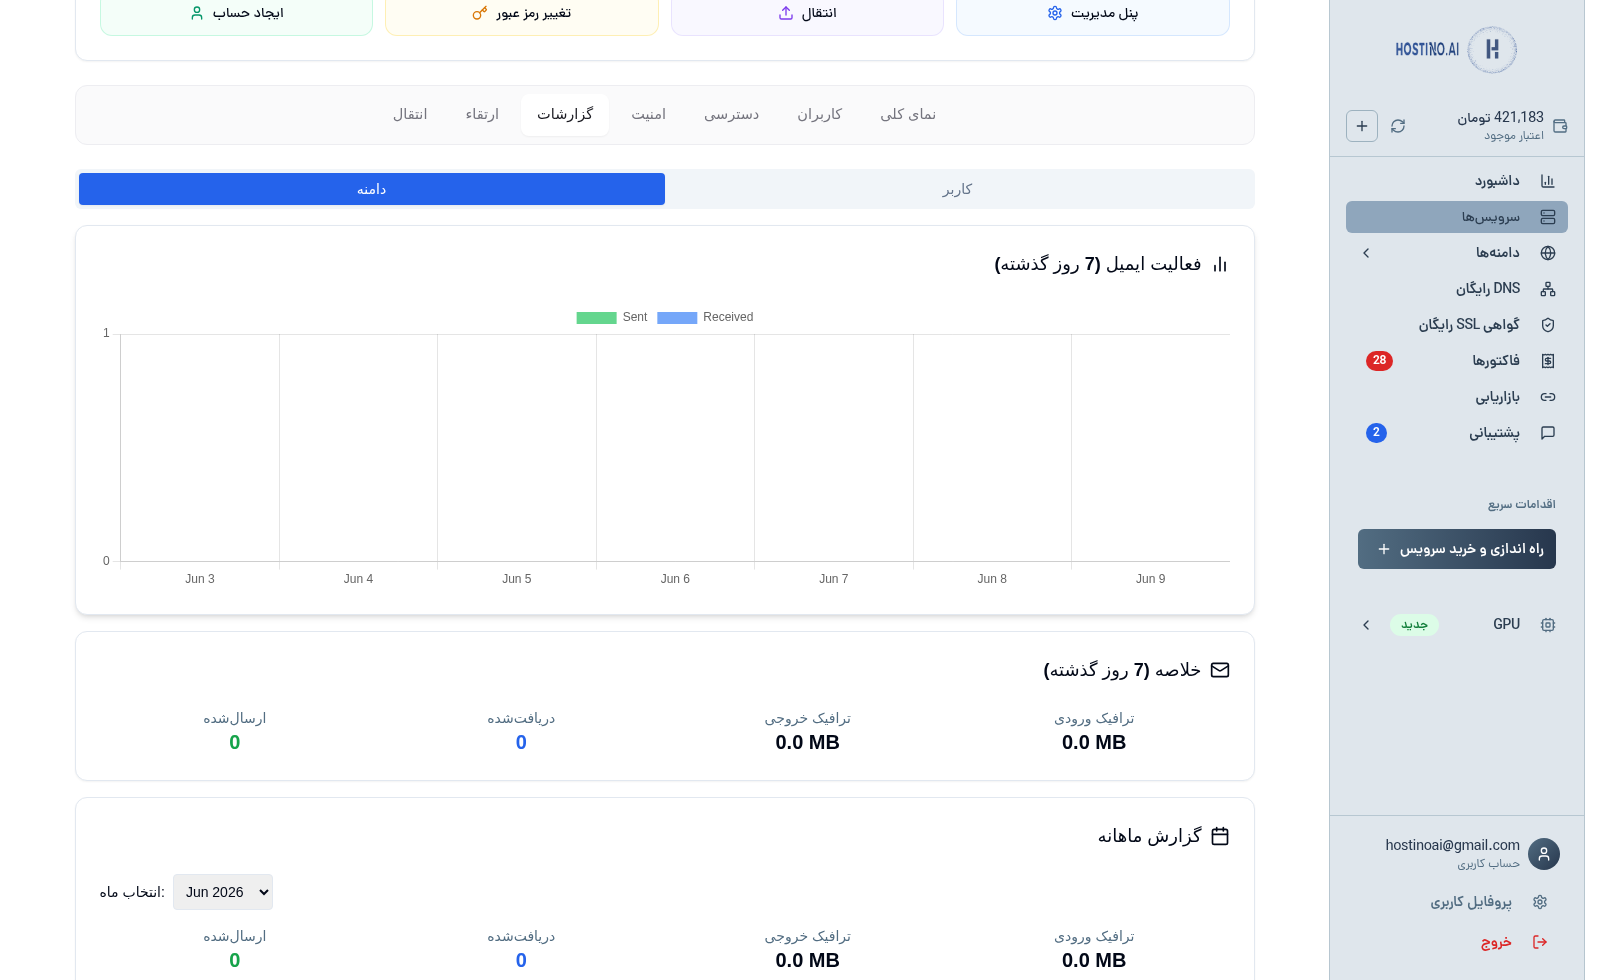Open the کاربران tab
The width and height of the screenshot is (1600, 980).
[x=820, y=115]
